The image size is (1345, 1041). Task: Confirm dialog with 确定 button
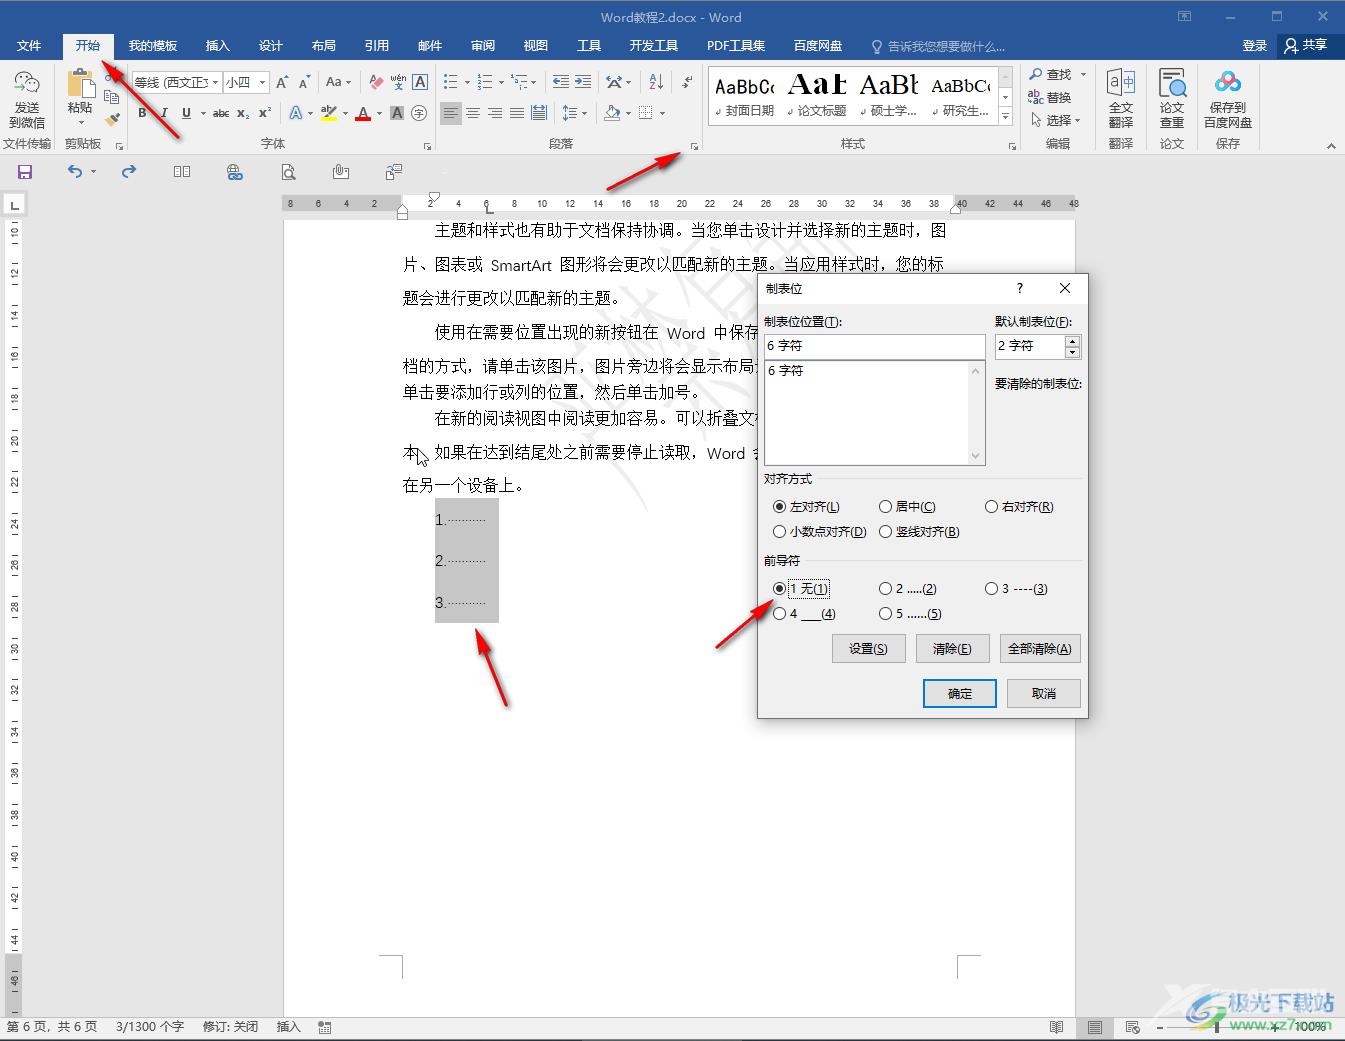tap(959, 694)
